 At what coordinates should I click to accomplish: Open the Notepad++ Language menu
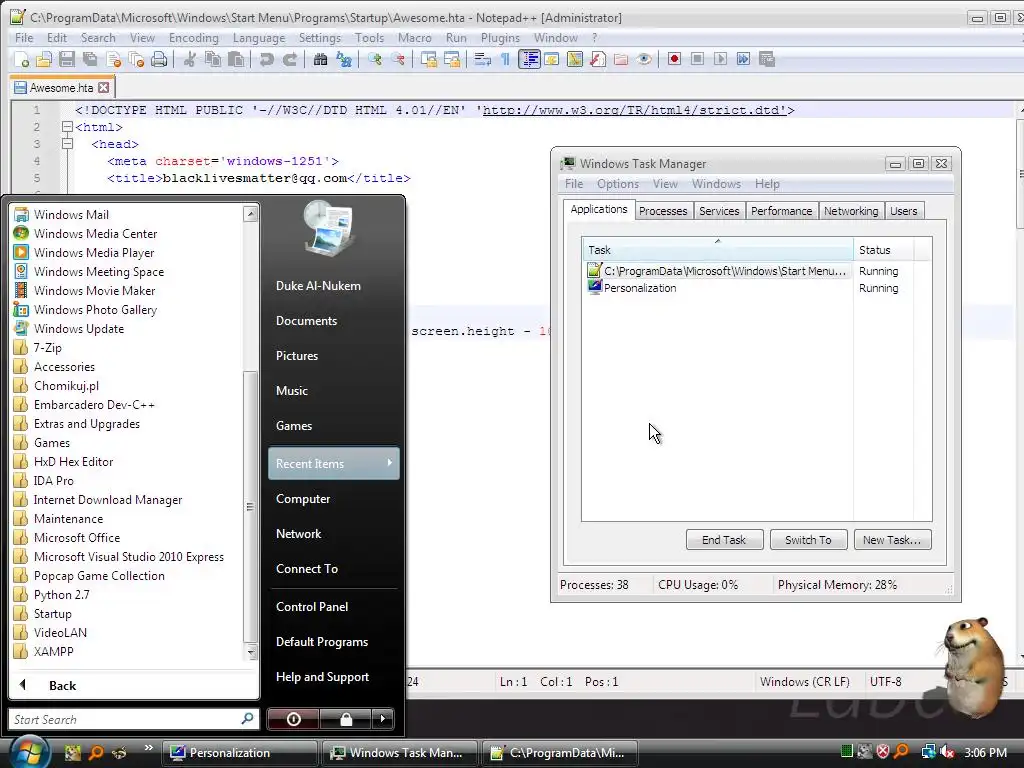coord(259,38)
